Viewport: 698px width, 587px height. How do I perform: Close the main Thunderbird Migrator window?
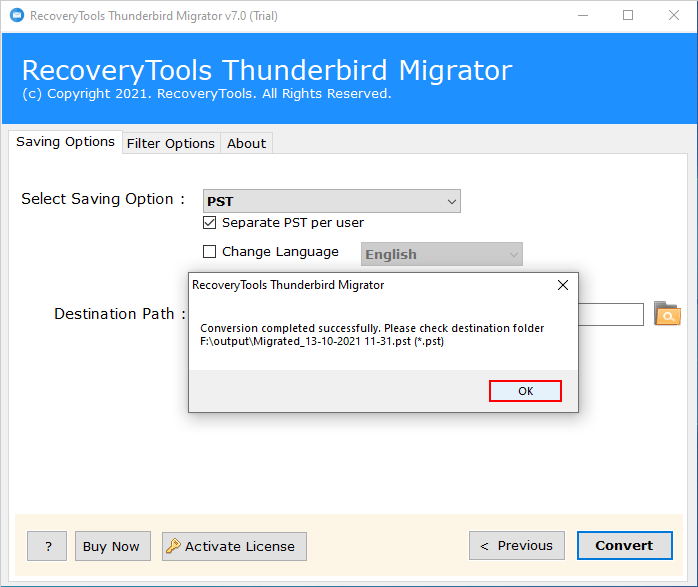coord(674,16)
